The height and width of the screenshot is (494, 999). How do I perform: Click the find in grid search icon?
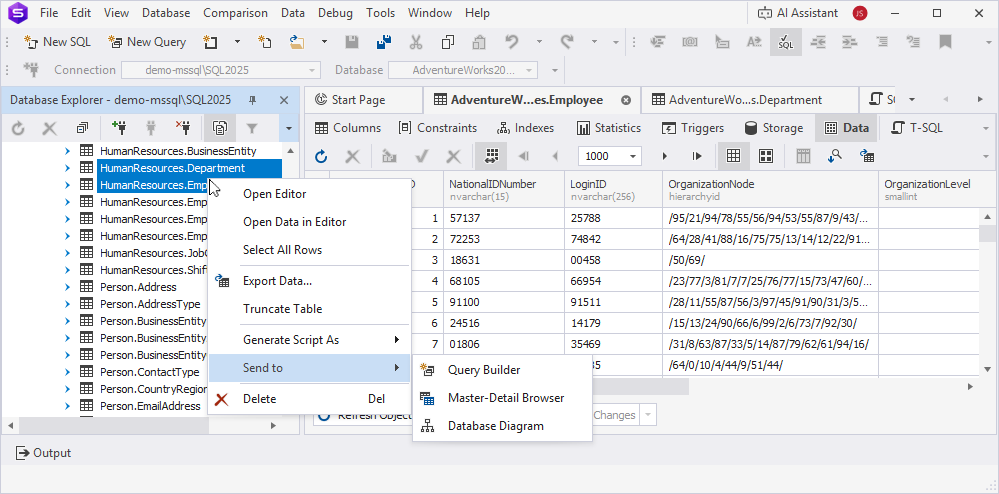coord(835,156)
